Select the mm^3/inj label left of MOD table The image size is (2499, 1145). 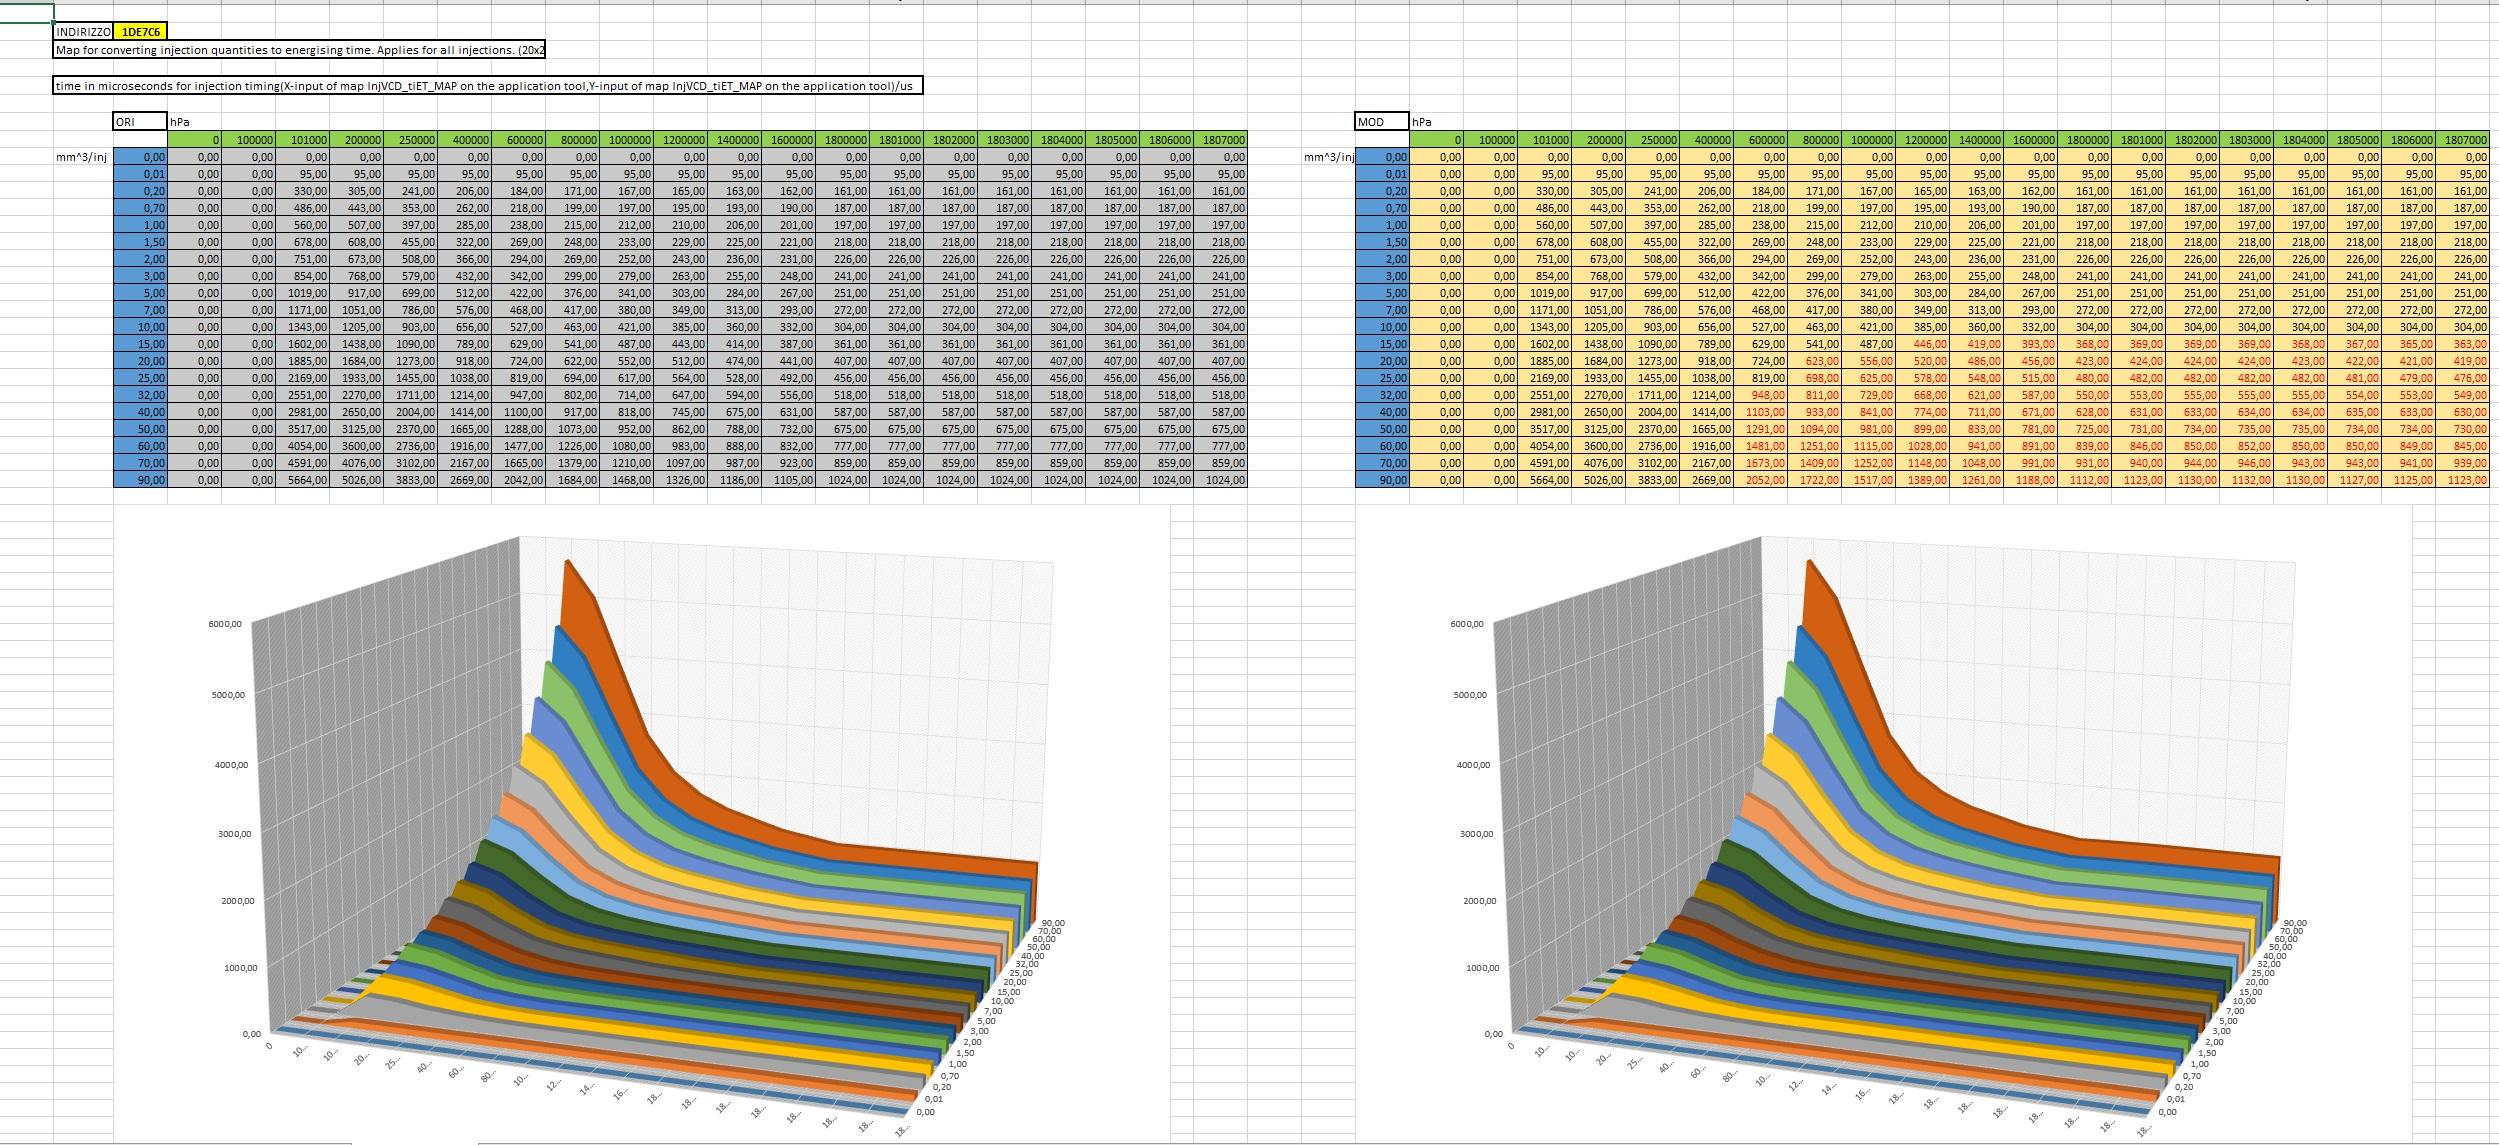coord(1329,157)
